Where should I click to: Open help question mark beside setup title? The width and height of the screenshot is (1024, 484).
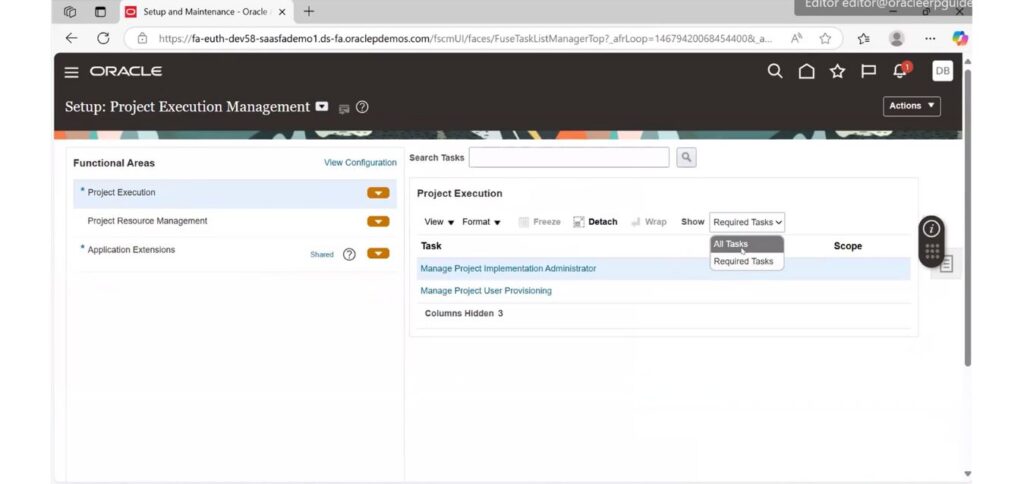pyautogui.click(x=362, y=107)
